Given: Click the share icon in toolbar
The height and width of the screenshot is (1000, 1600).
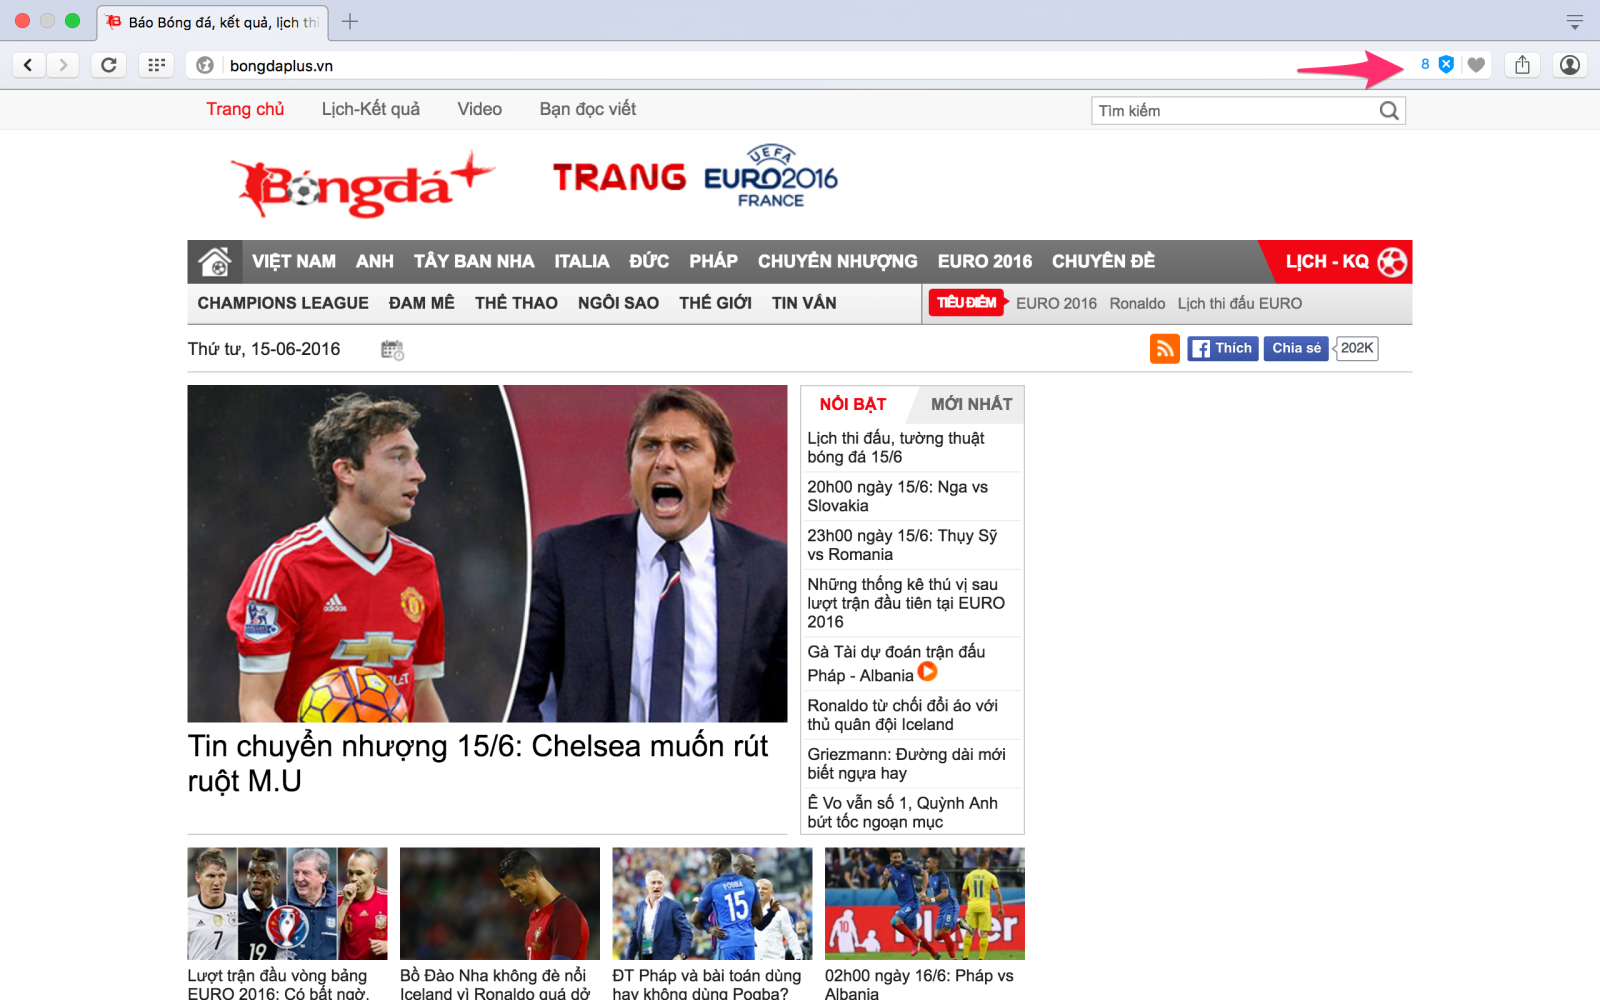Looking at the screenshot, I should 1522,65.
